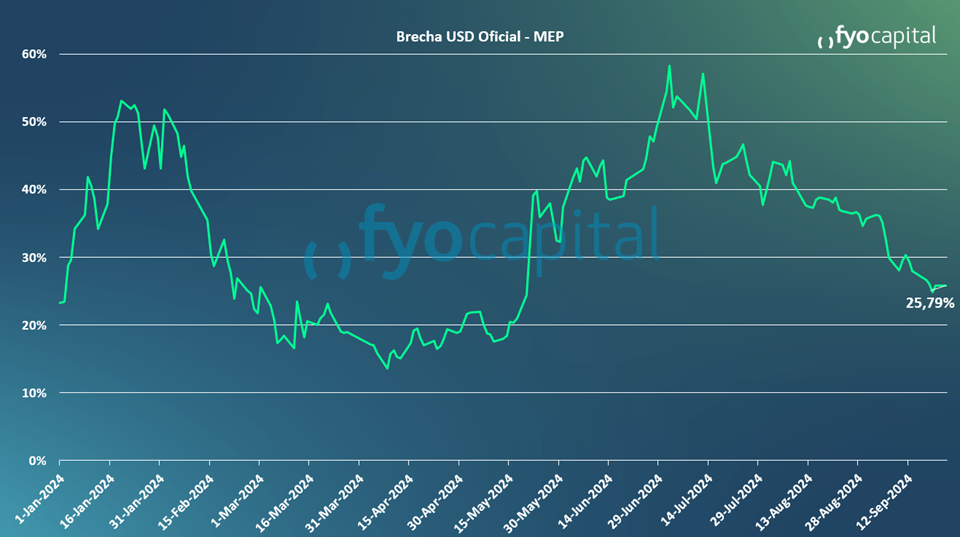Click the 25,79% final value label

929,302
